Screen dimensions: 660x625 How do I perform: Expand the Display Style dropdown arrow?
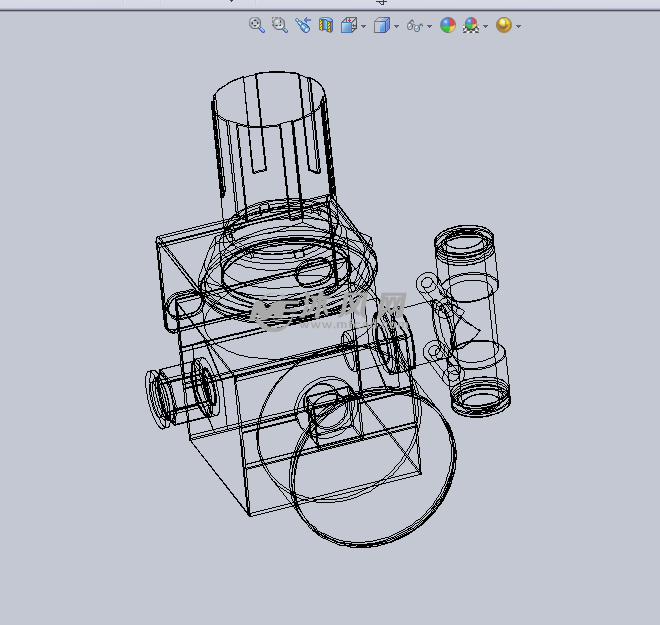pos(397,26)
